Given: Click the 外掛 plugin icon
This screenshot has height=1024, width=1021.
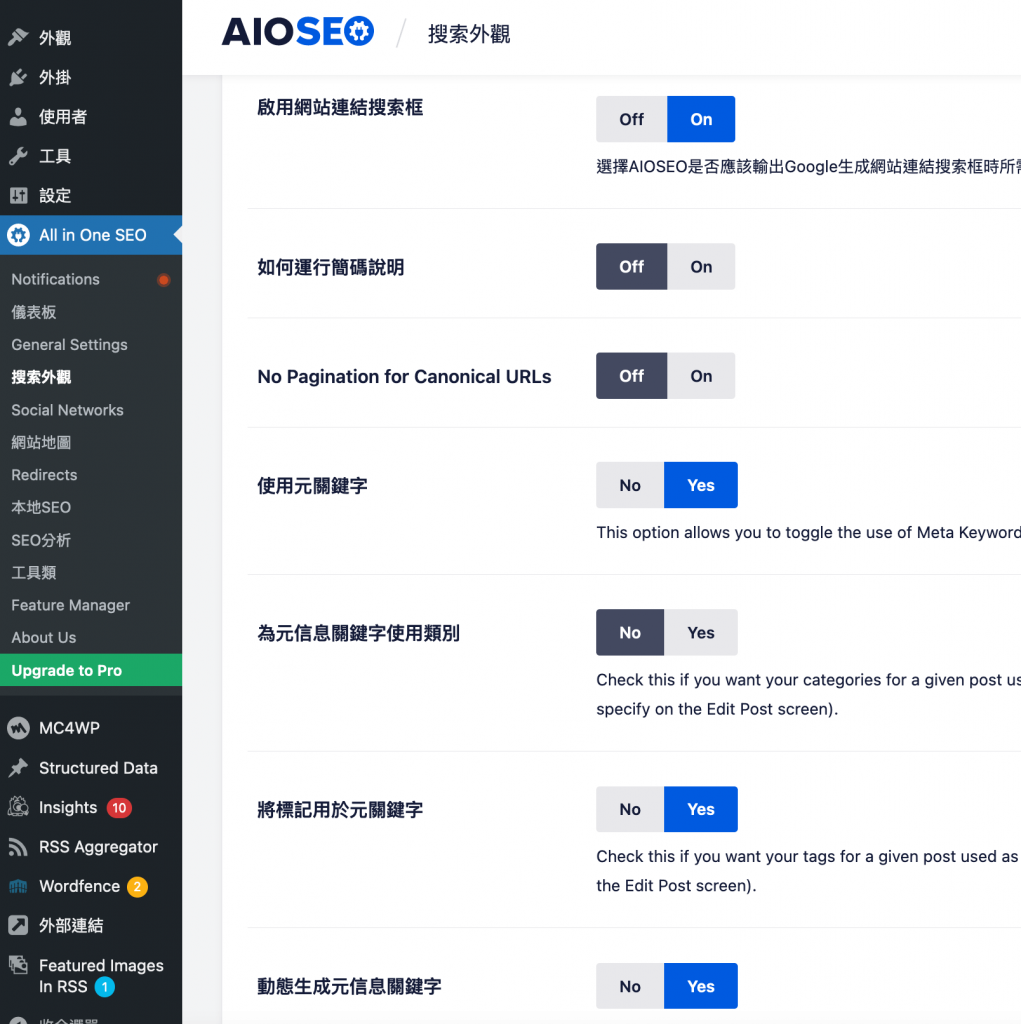Looking at the screenshot, I should coord(18,77).
